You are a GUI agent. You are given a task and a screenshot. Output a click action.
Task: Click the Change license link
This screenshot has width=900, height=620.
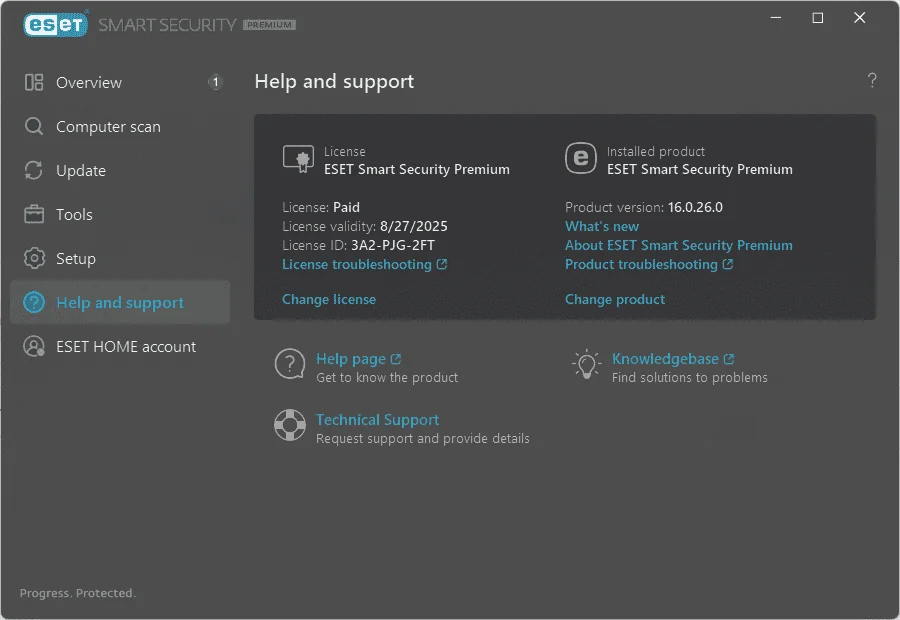coord(329,299)
